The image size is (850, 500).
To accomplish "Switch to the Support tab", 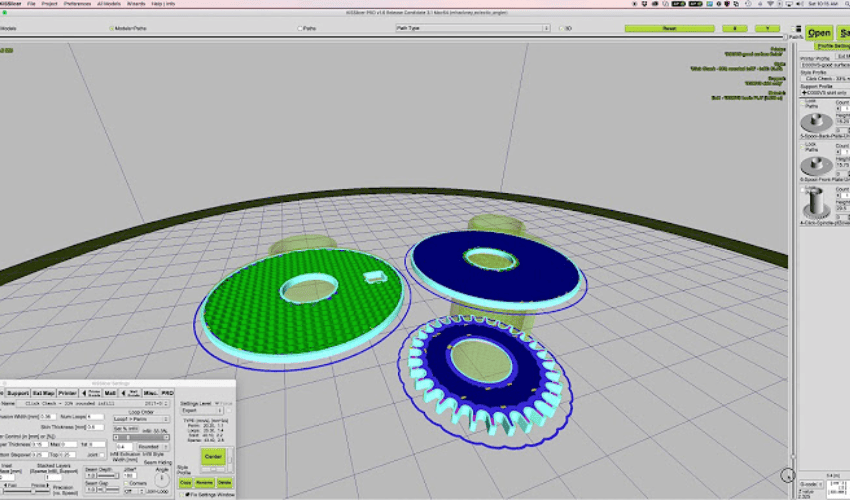I will click(18, 393).
